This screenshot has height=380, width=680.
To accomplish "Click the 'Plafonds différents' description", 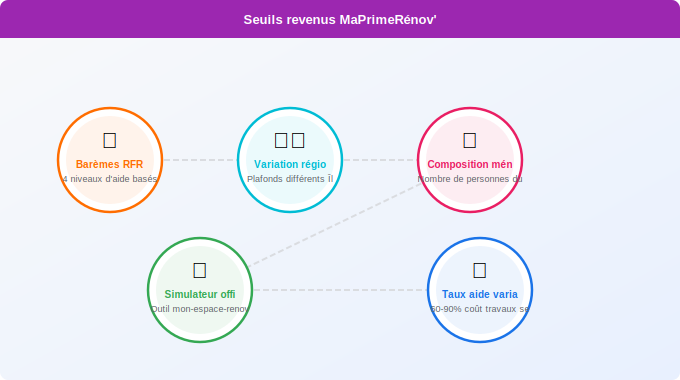I will click(290, 179).
